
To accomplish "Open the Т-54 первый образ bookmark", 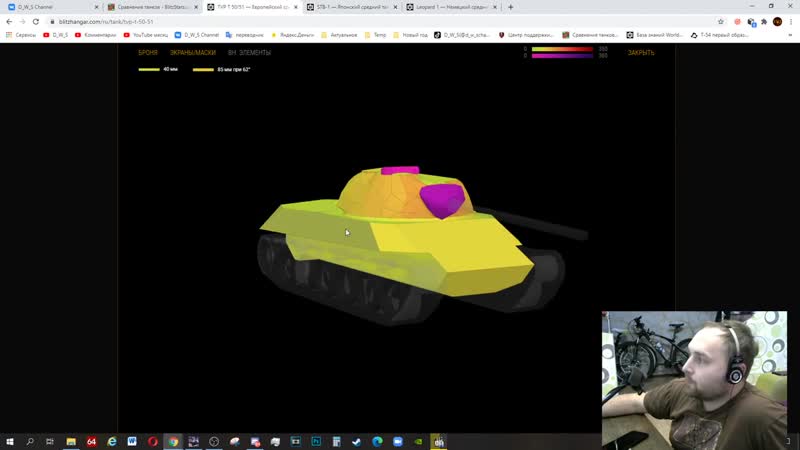I will pyautogui.click(x=720, y=35).
